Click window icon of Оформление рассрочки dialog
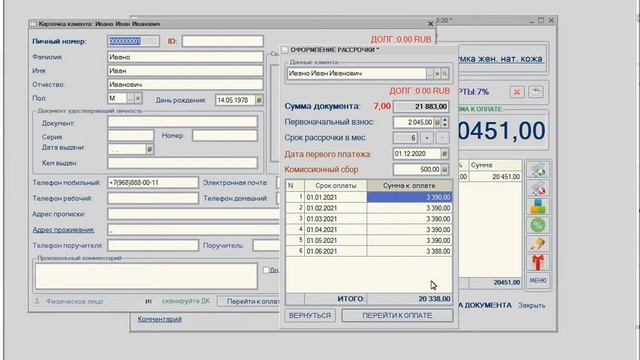 point(284,50)
